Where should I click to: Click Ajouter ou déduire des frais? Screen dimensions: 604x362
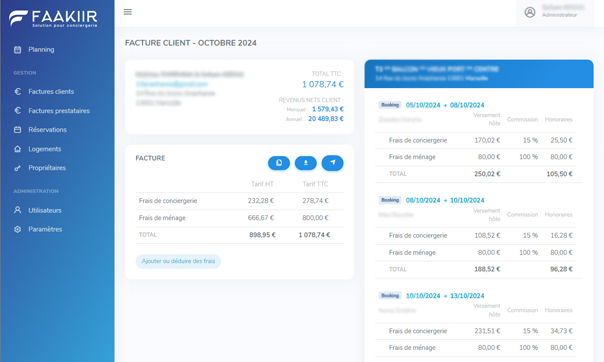click(178, 261)
